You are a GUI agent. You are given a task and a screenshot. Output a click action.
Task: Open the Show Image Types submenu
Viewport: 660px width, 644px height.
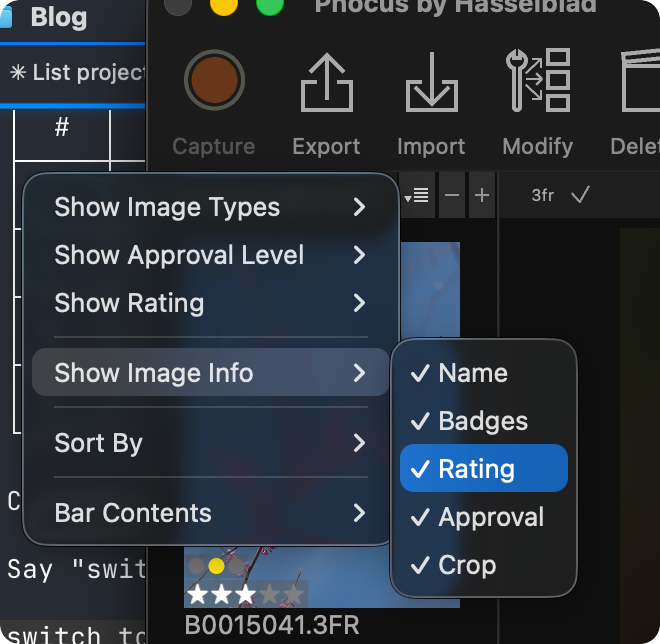click(x=210, y=207)
